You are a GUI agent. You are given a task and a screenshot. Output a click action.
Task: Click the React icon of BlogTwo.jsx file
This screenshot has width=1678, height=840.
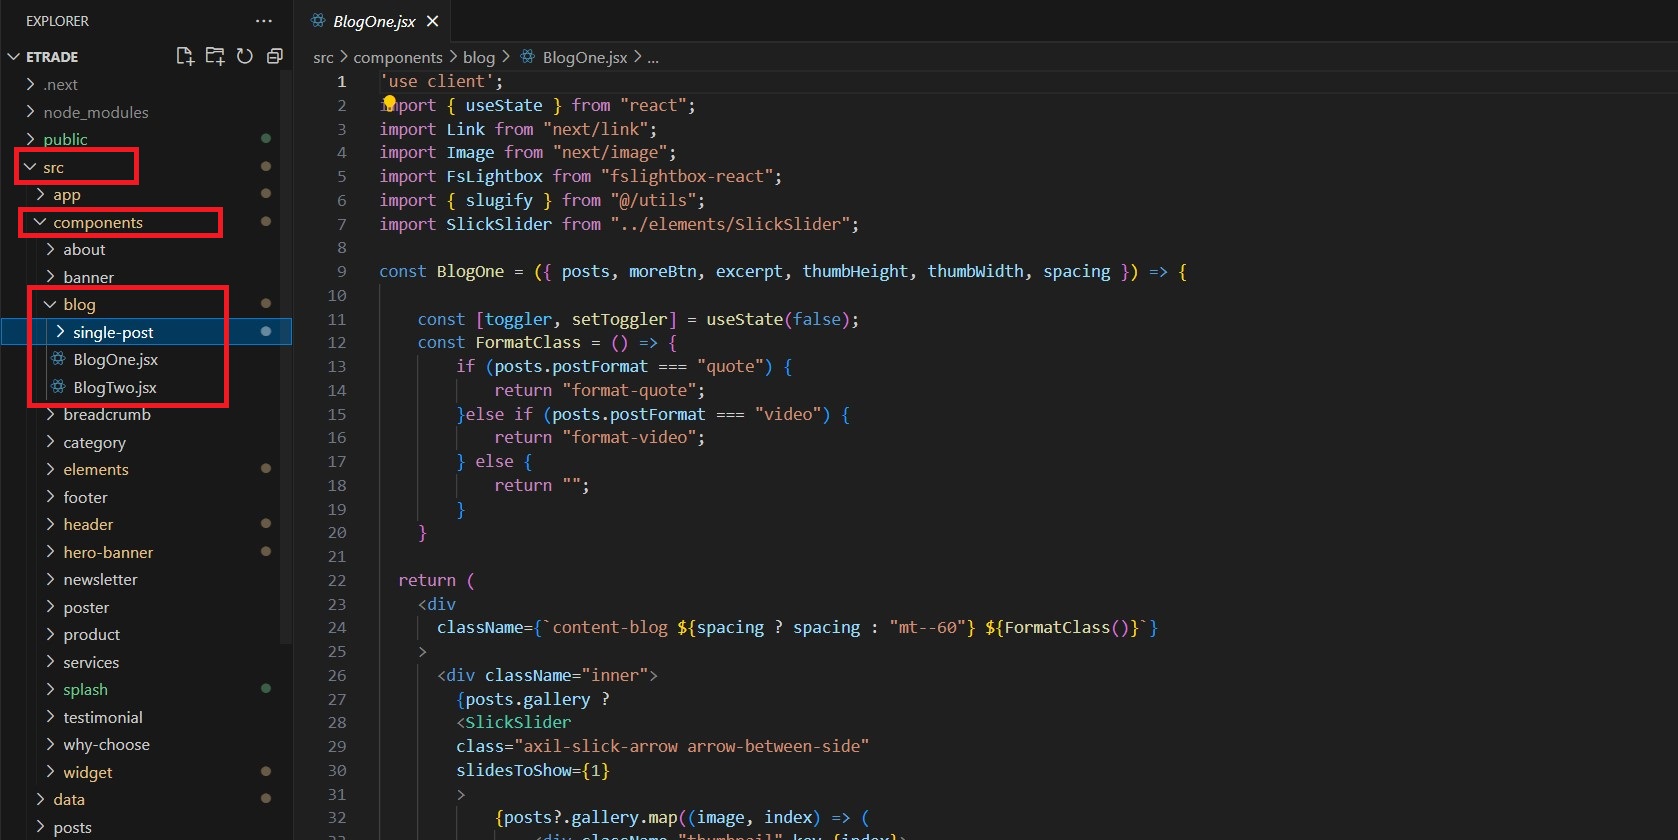point(59,387)
